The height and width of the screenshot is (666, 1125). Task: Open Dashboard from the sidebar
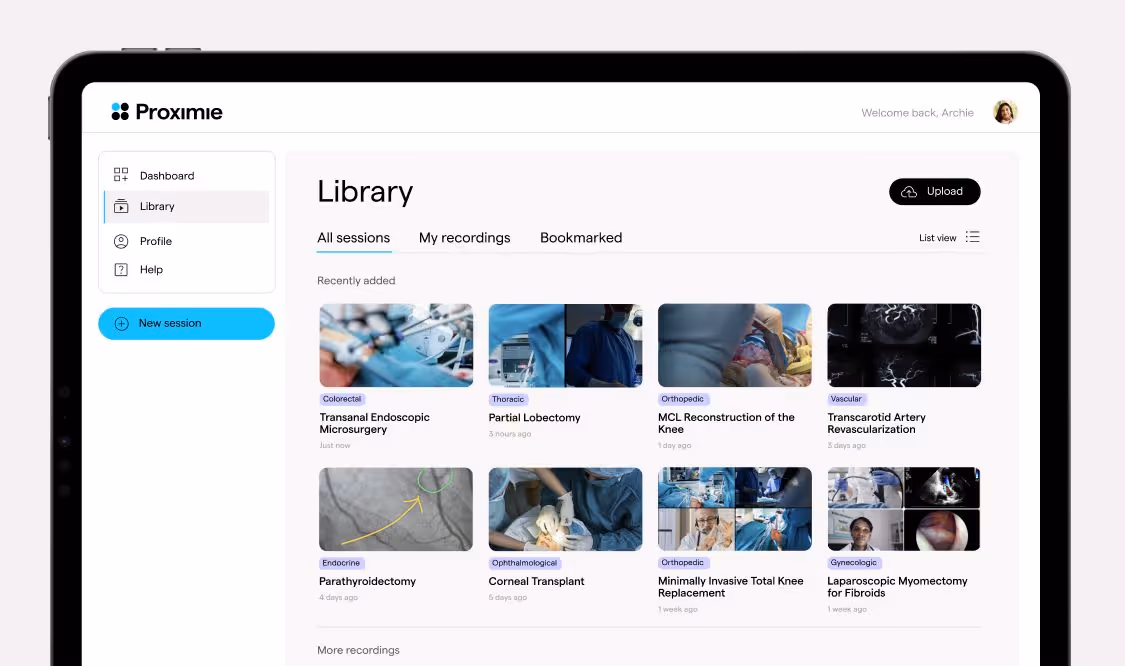[187, 175]
